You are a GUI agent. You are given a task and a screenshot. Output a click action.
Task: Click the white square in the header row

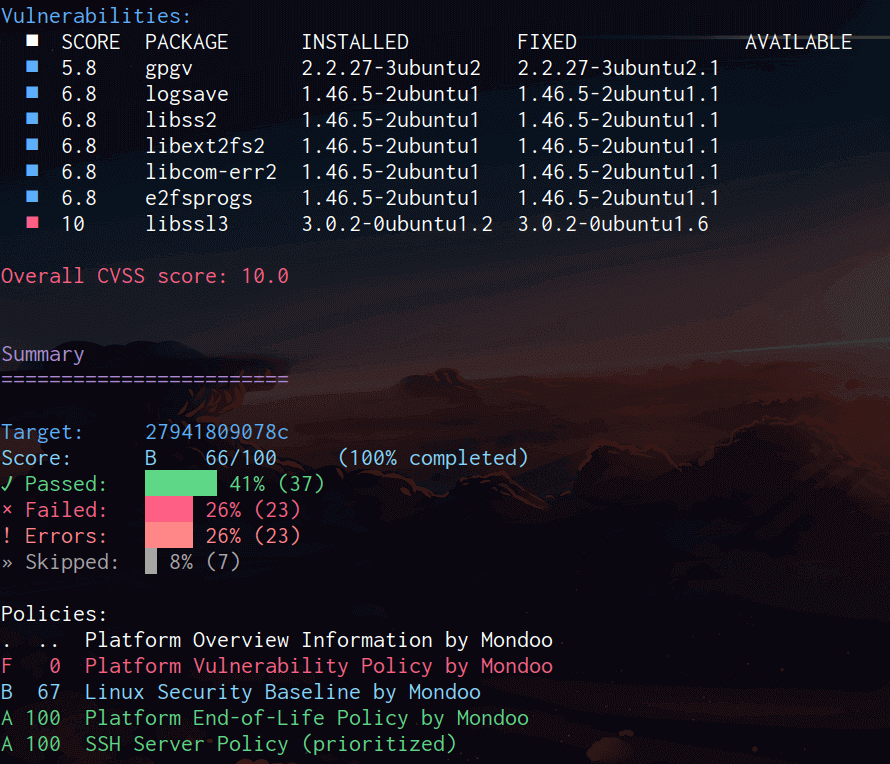click(33, 42)
